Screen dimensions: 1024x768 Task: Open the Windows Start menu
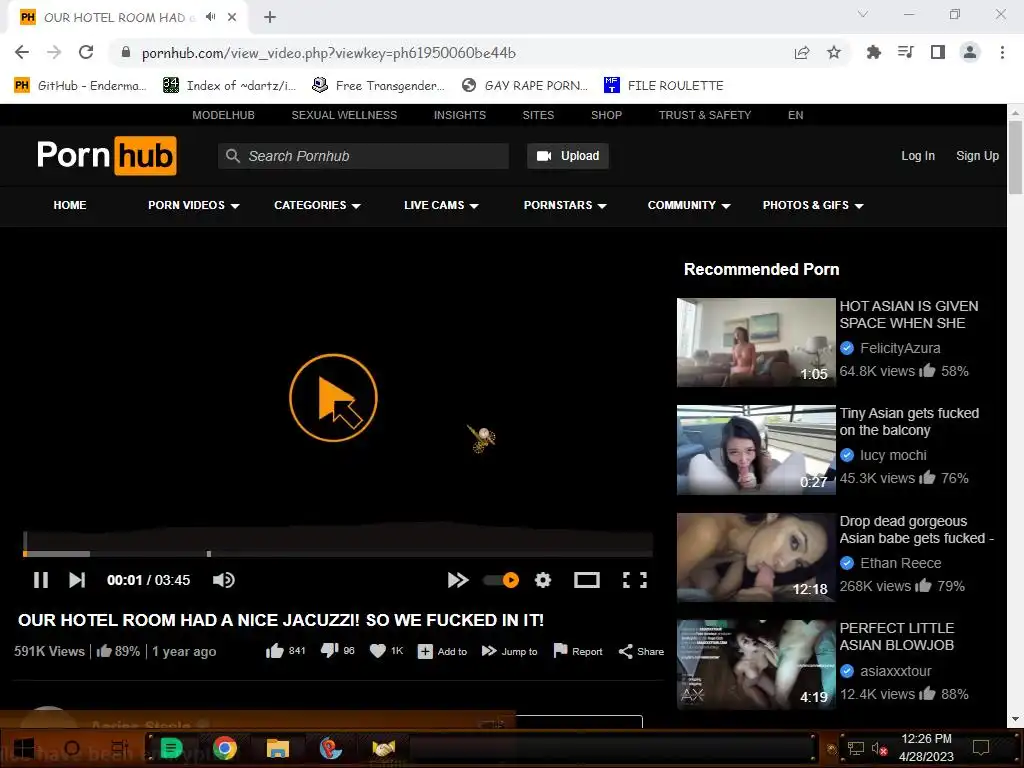tap(24, 748)
